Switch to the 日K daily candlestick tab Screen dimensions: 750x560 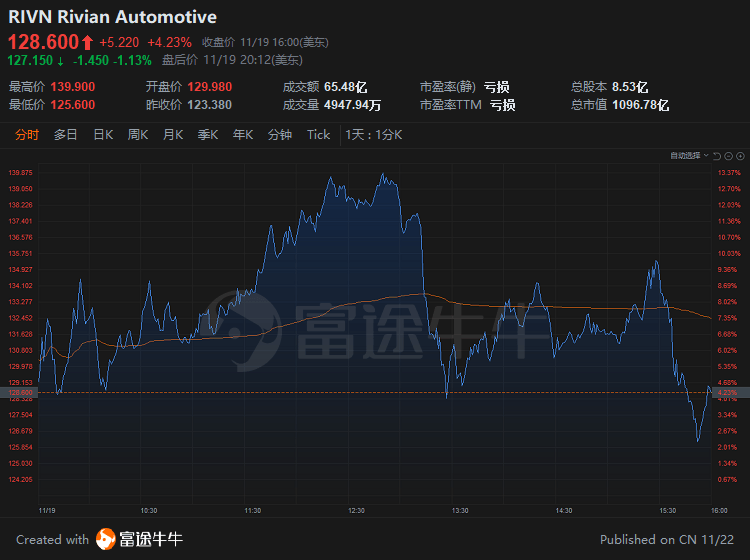click(x=103, y=135)
